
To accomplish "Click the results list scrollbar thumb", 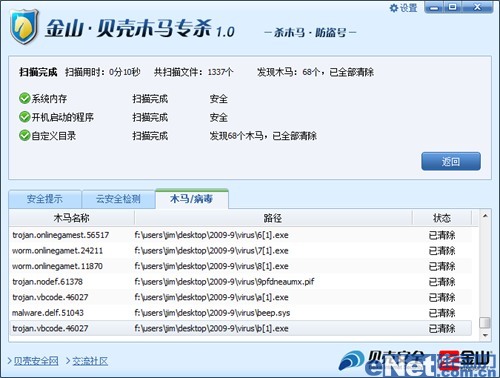I will coord(485,322).
